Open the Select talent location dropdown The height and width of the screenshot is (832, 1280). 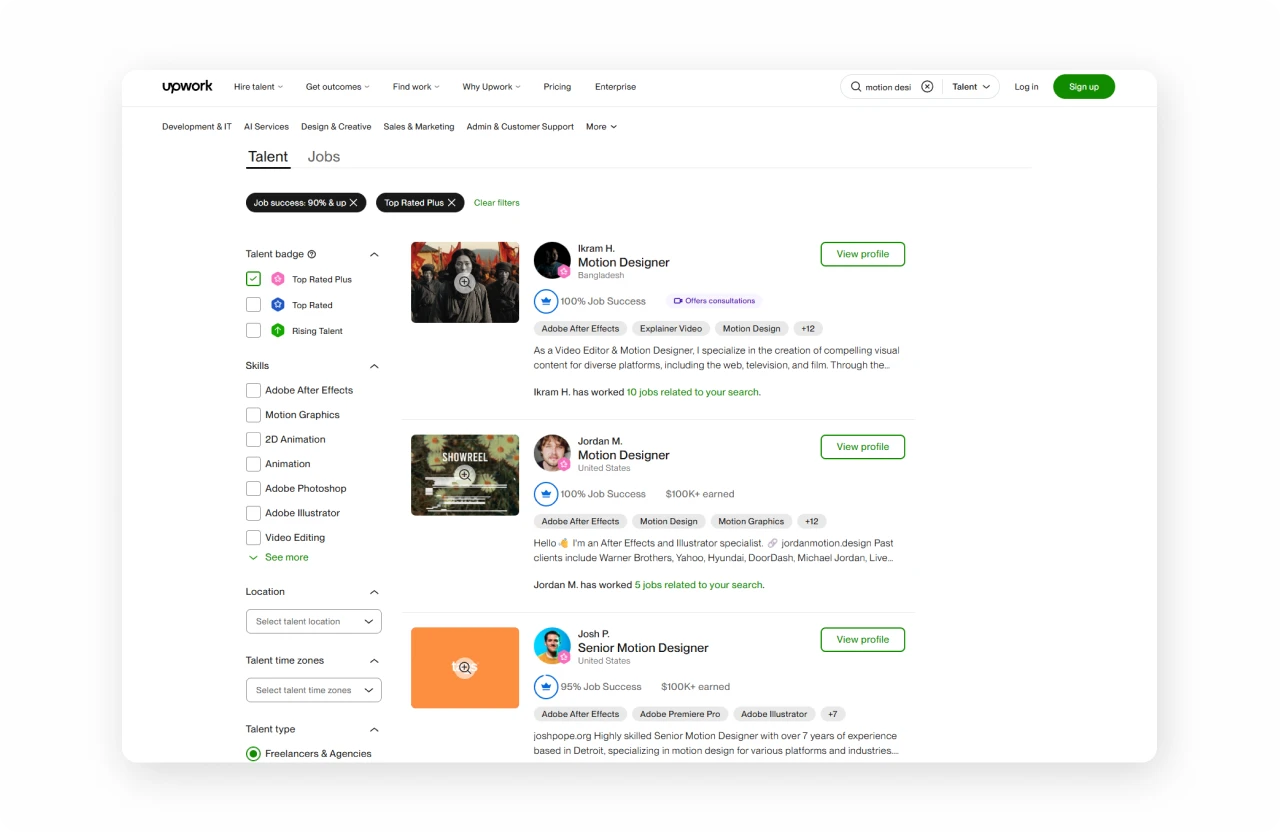coord(314,621)
